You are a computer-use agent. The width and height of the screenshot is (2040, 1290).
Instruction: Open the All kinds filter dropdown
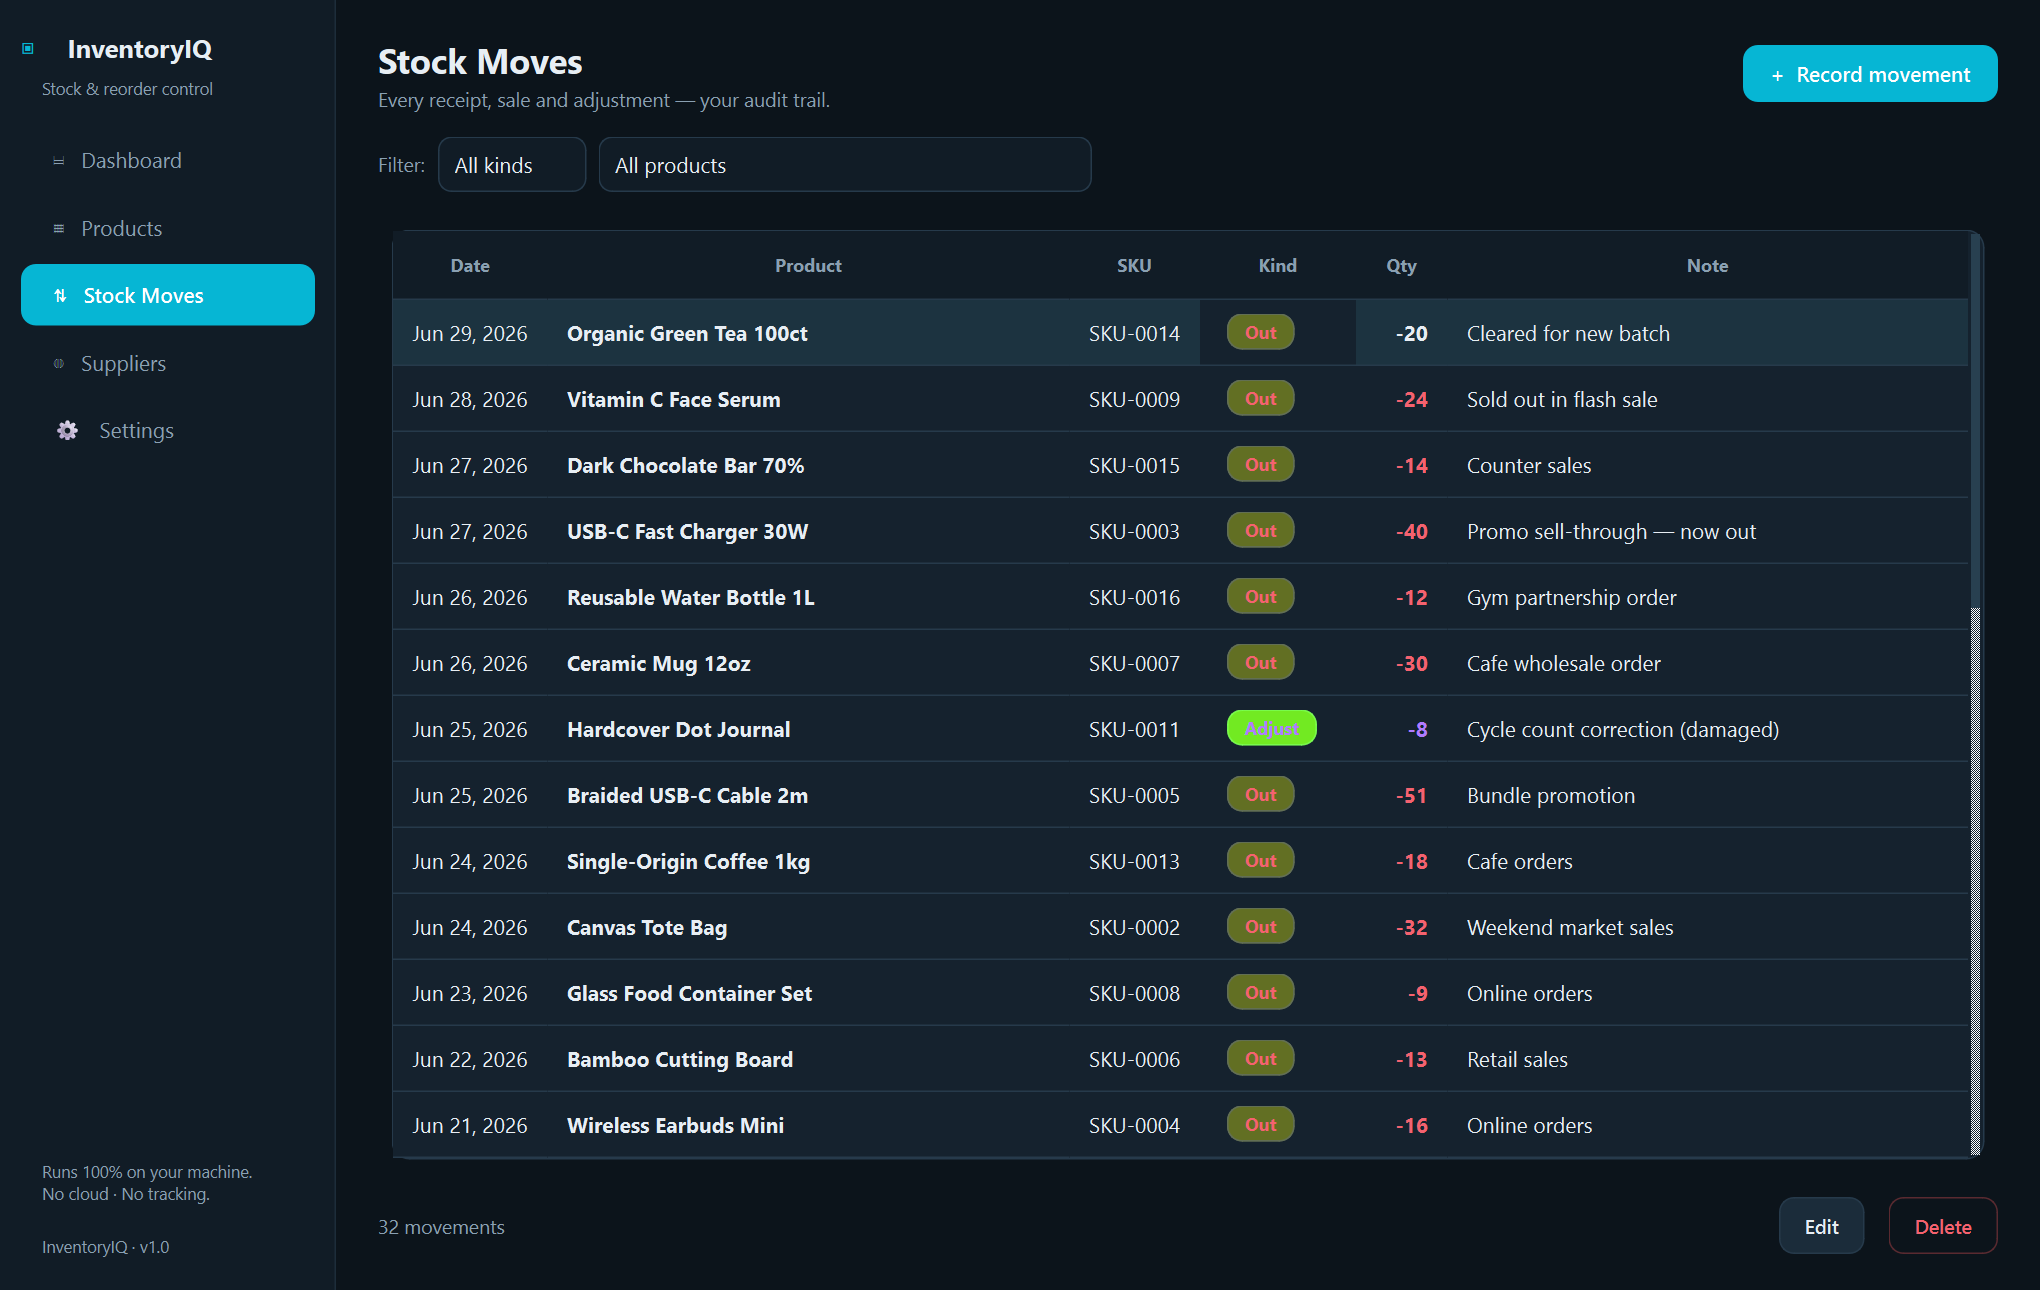(512, 165)
